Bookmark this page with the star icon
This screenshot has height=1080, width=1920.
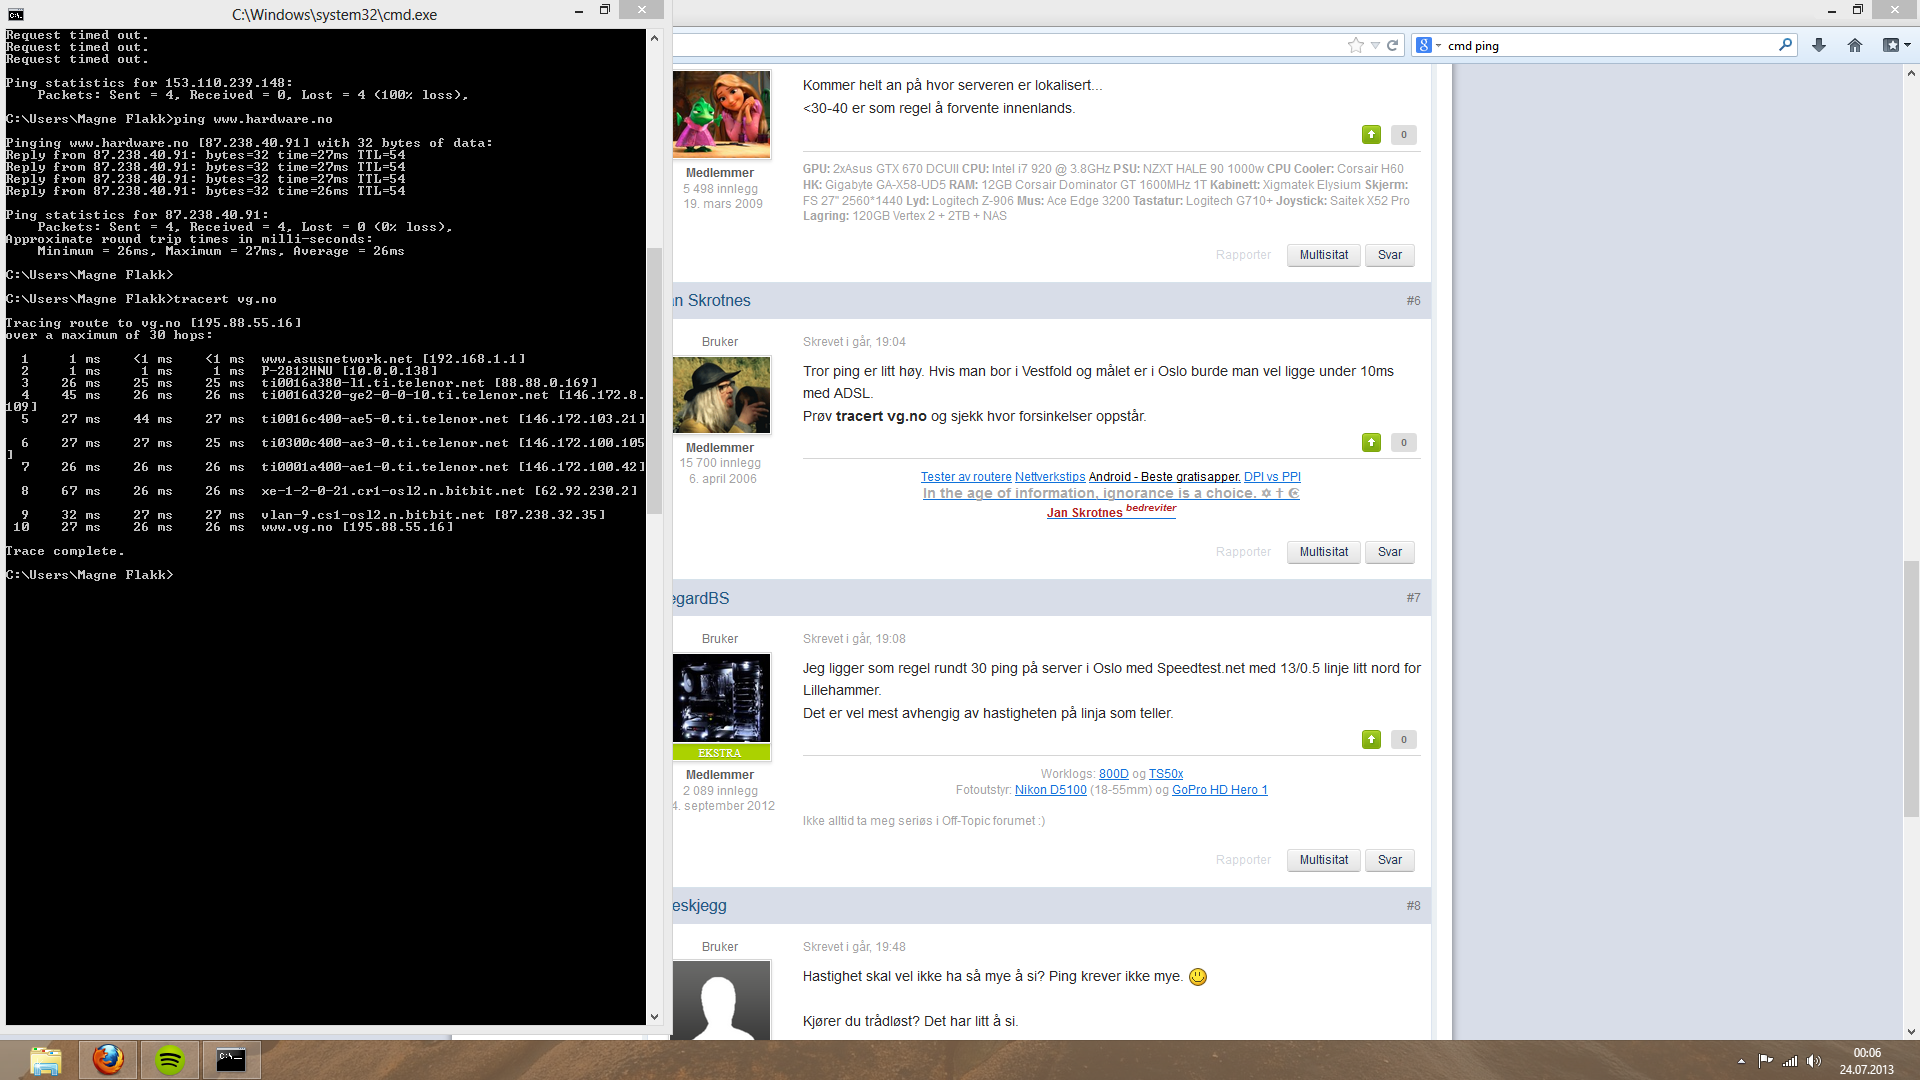(1355, 45)
